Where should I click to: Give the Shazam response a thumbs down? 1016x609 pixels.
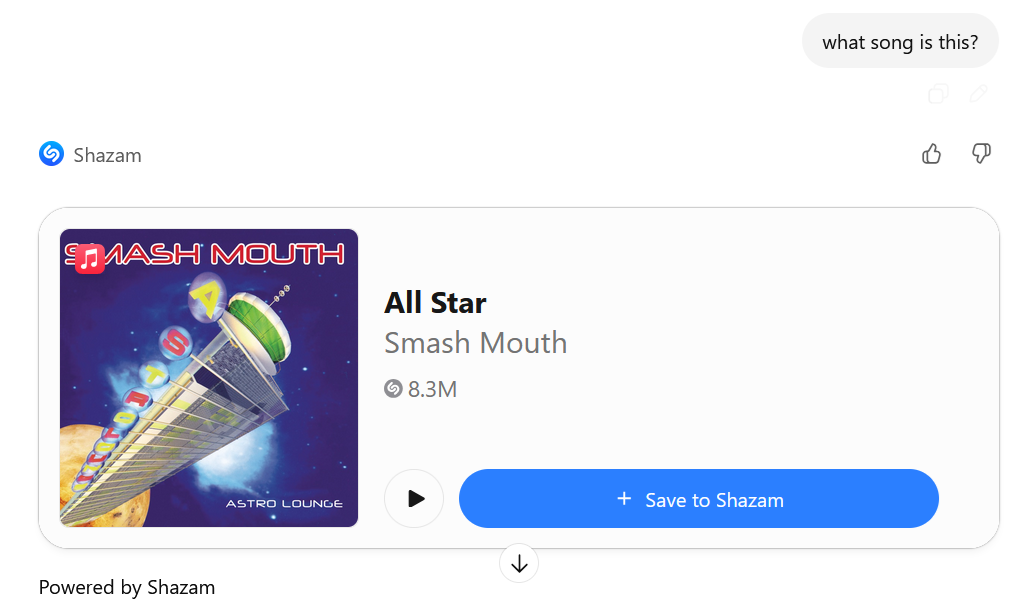click(x=981, y=154)
